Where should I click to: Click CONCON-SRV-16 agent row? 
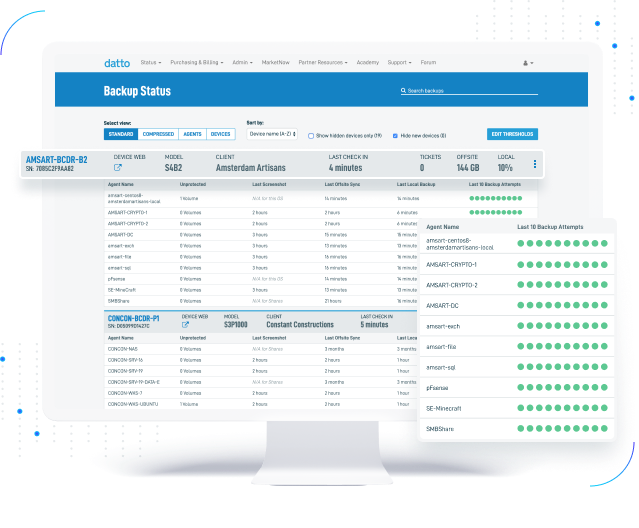click(x=261, y=360)
